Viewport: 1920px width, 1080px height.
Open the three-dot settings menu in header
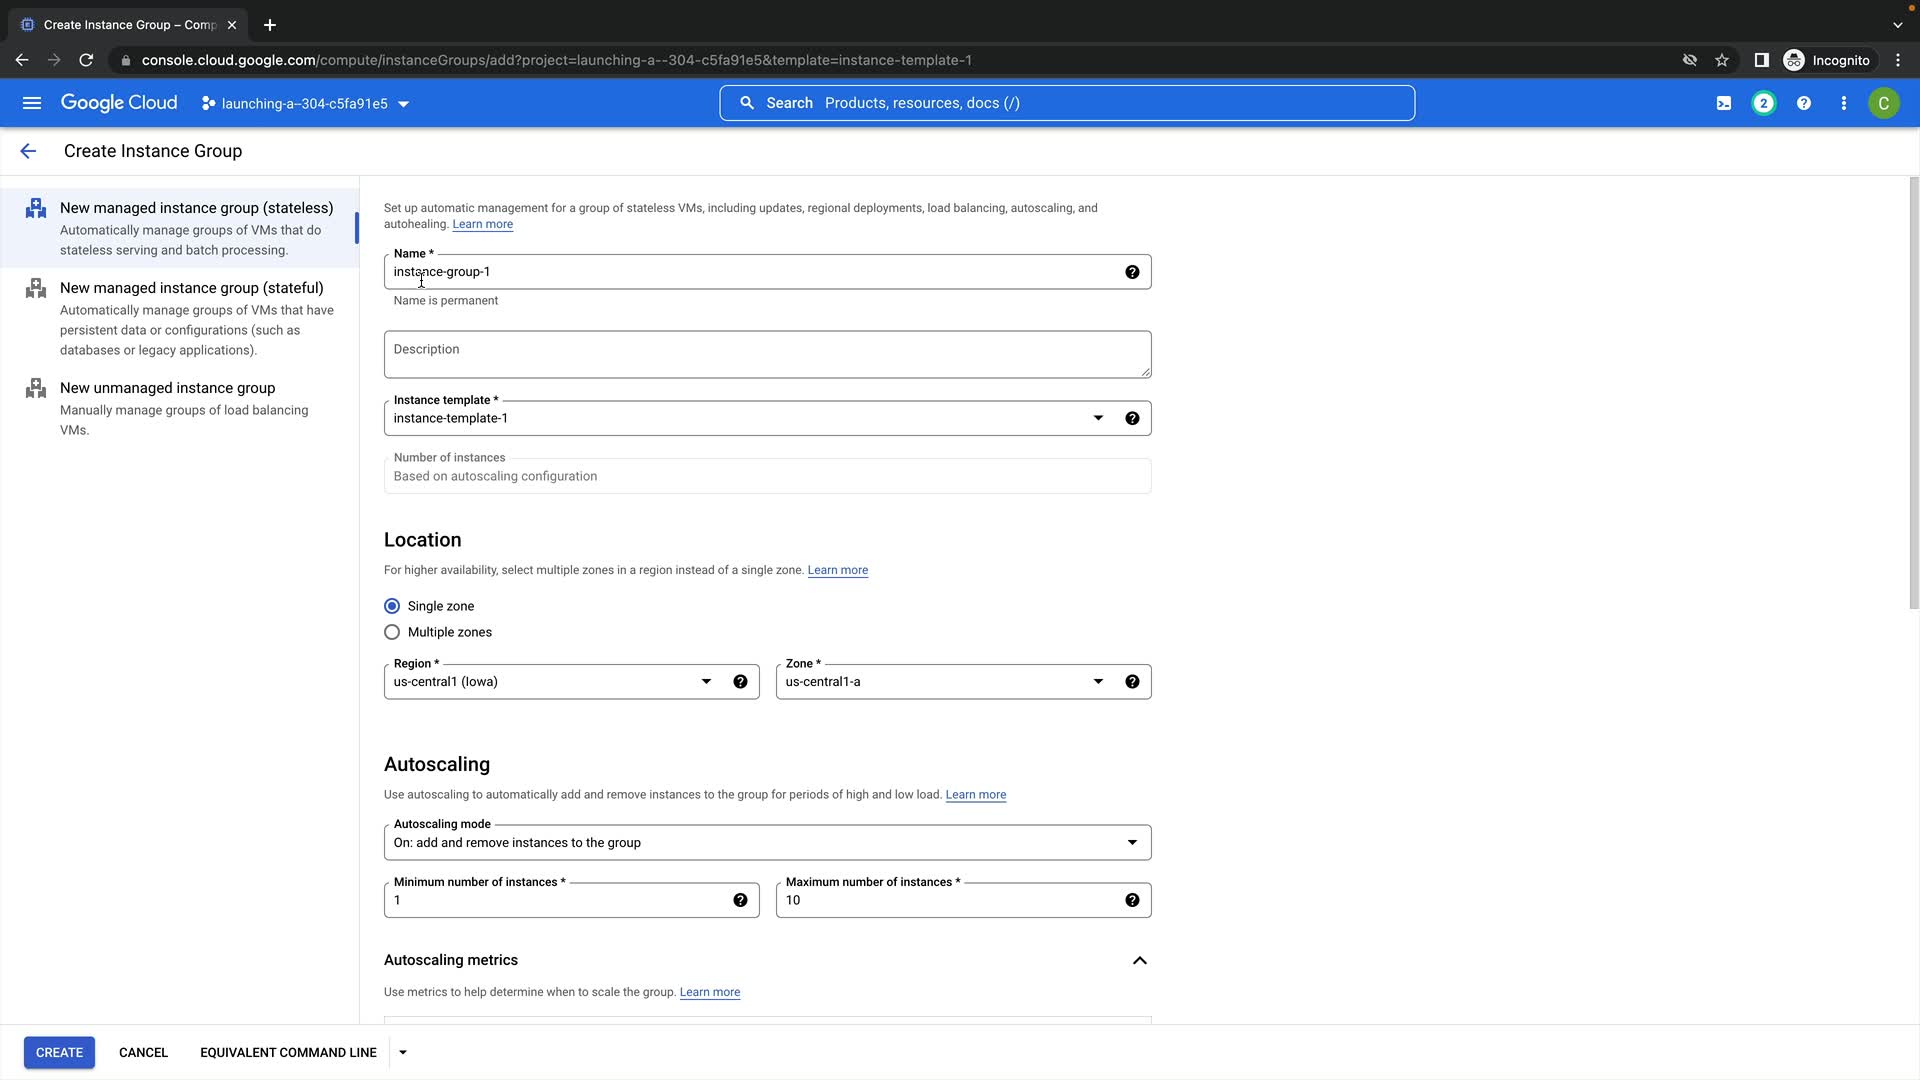(x=1843, y=103)
